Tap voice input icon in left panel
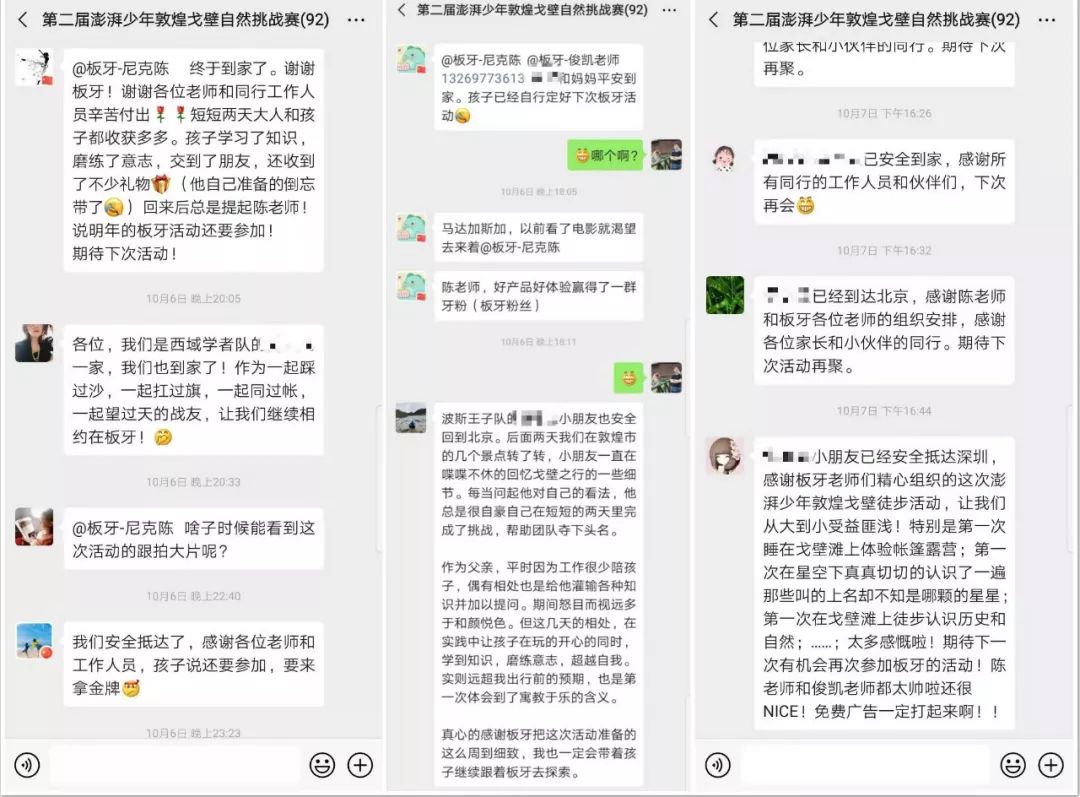This screenshot has width=1080, height=797. [x=27, y=765]
